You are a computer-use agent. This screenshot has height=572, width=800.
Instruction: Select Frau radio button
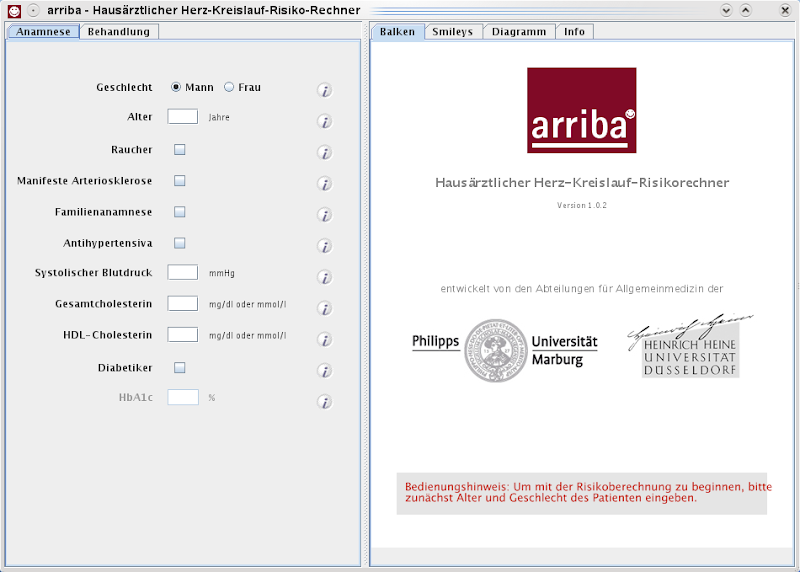tap(229, 87)
